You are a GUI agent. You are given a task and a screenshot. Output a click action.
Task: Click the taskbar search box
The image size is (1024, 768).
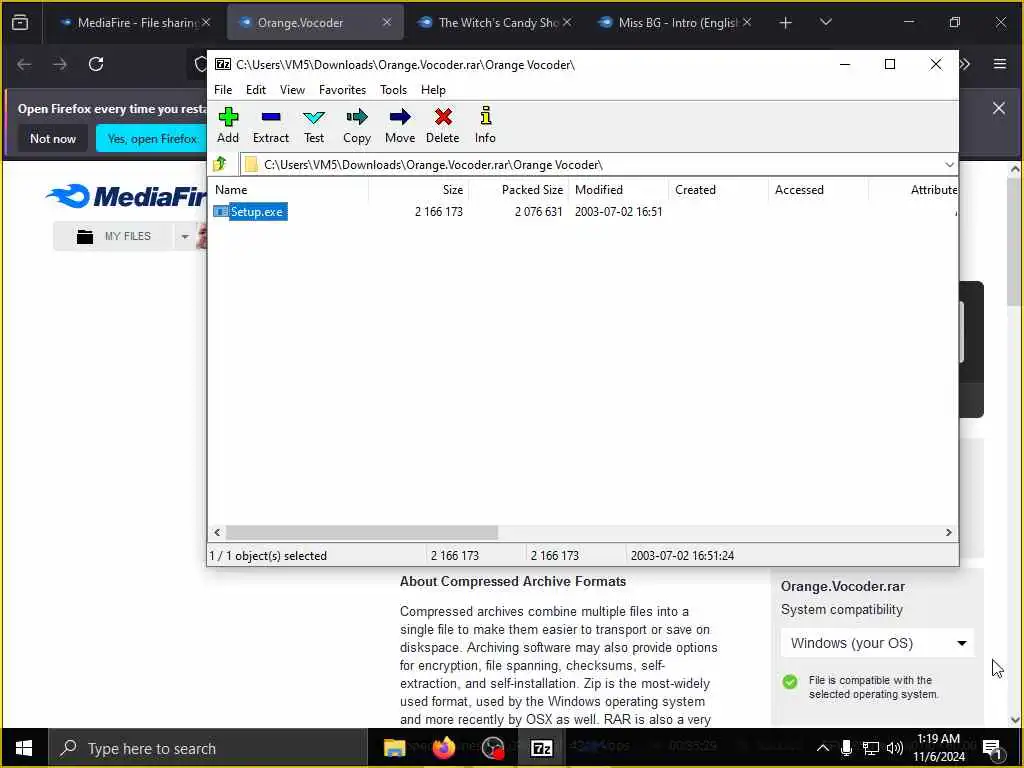208,748
